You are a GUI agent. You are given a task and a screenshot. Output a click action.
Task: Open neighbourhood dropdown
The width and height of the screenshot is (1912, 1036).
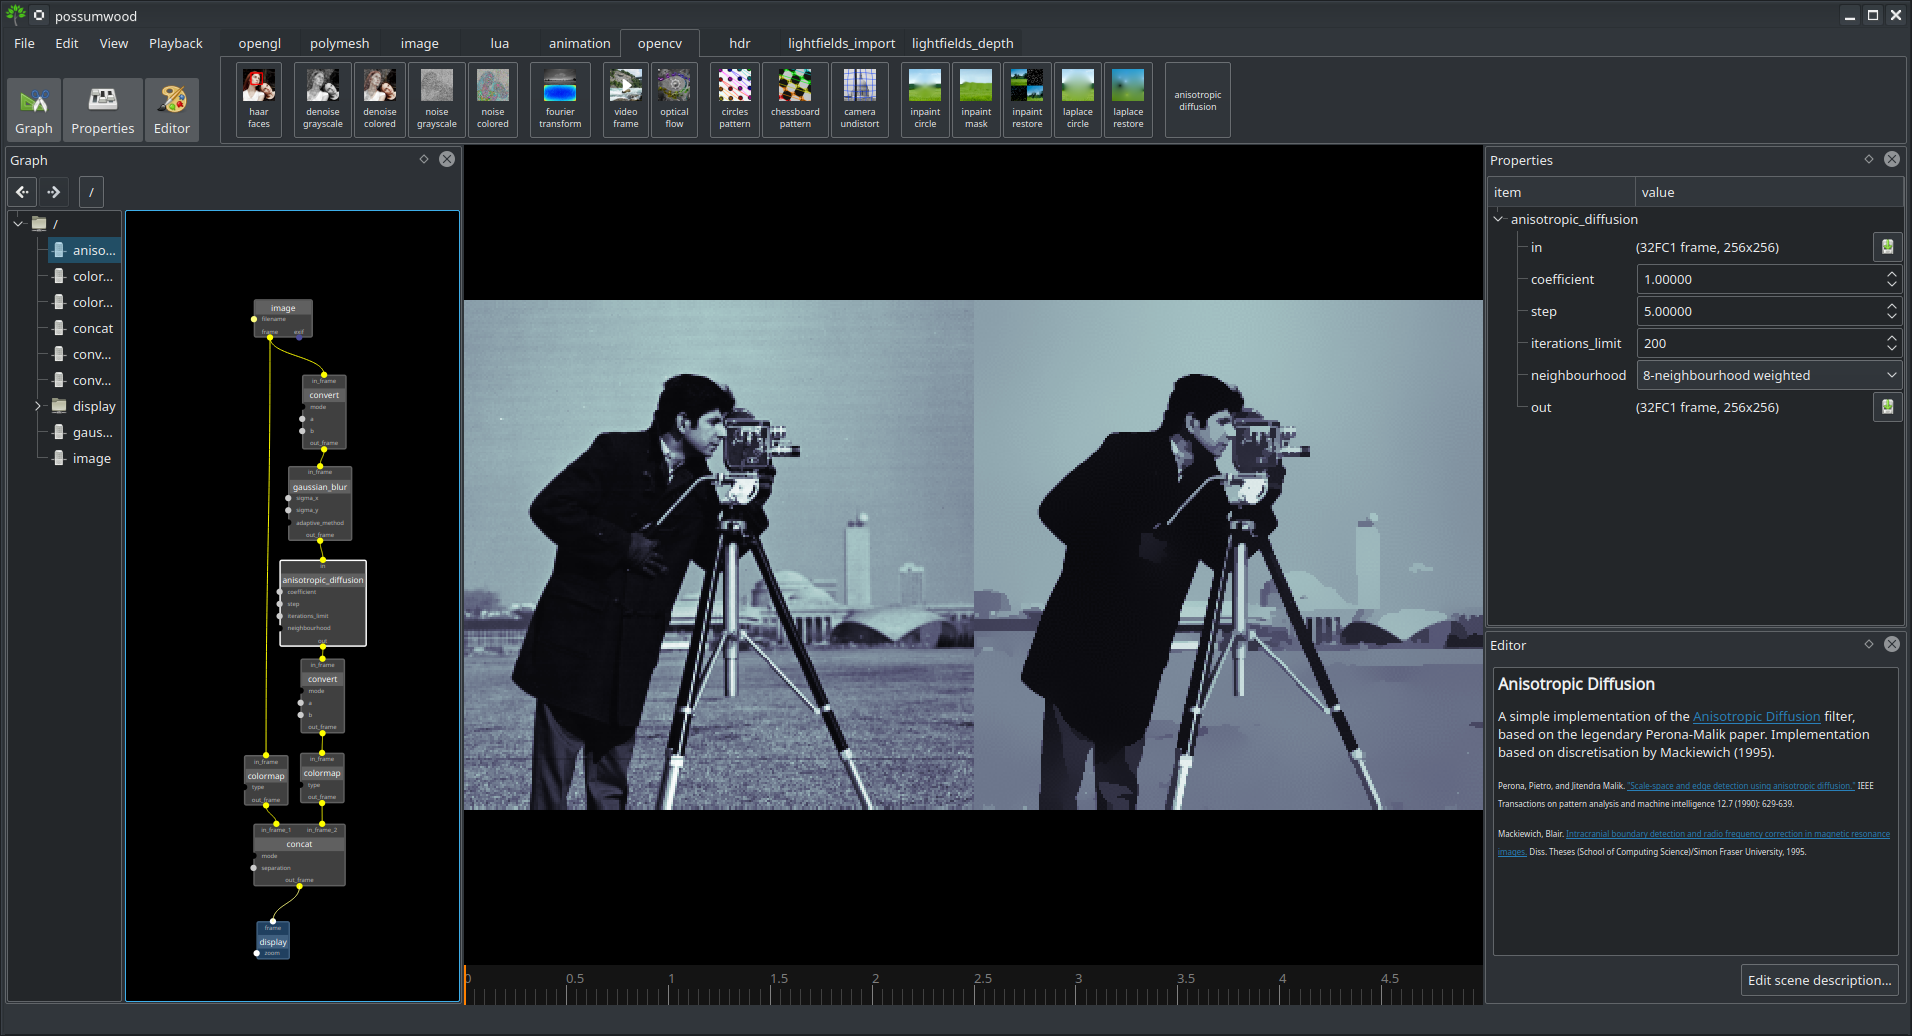1769,375
